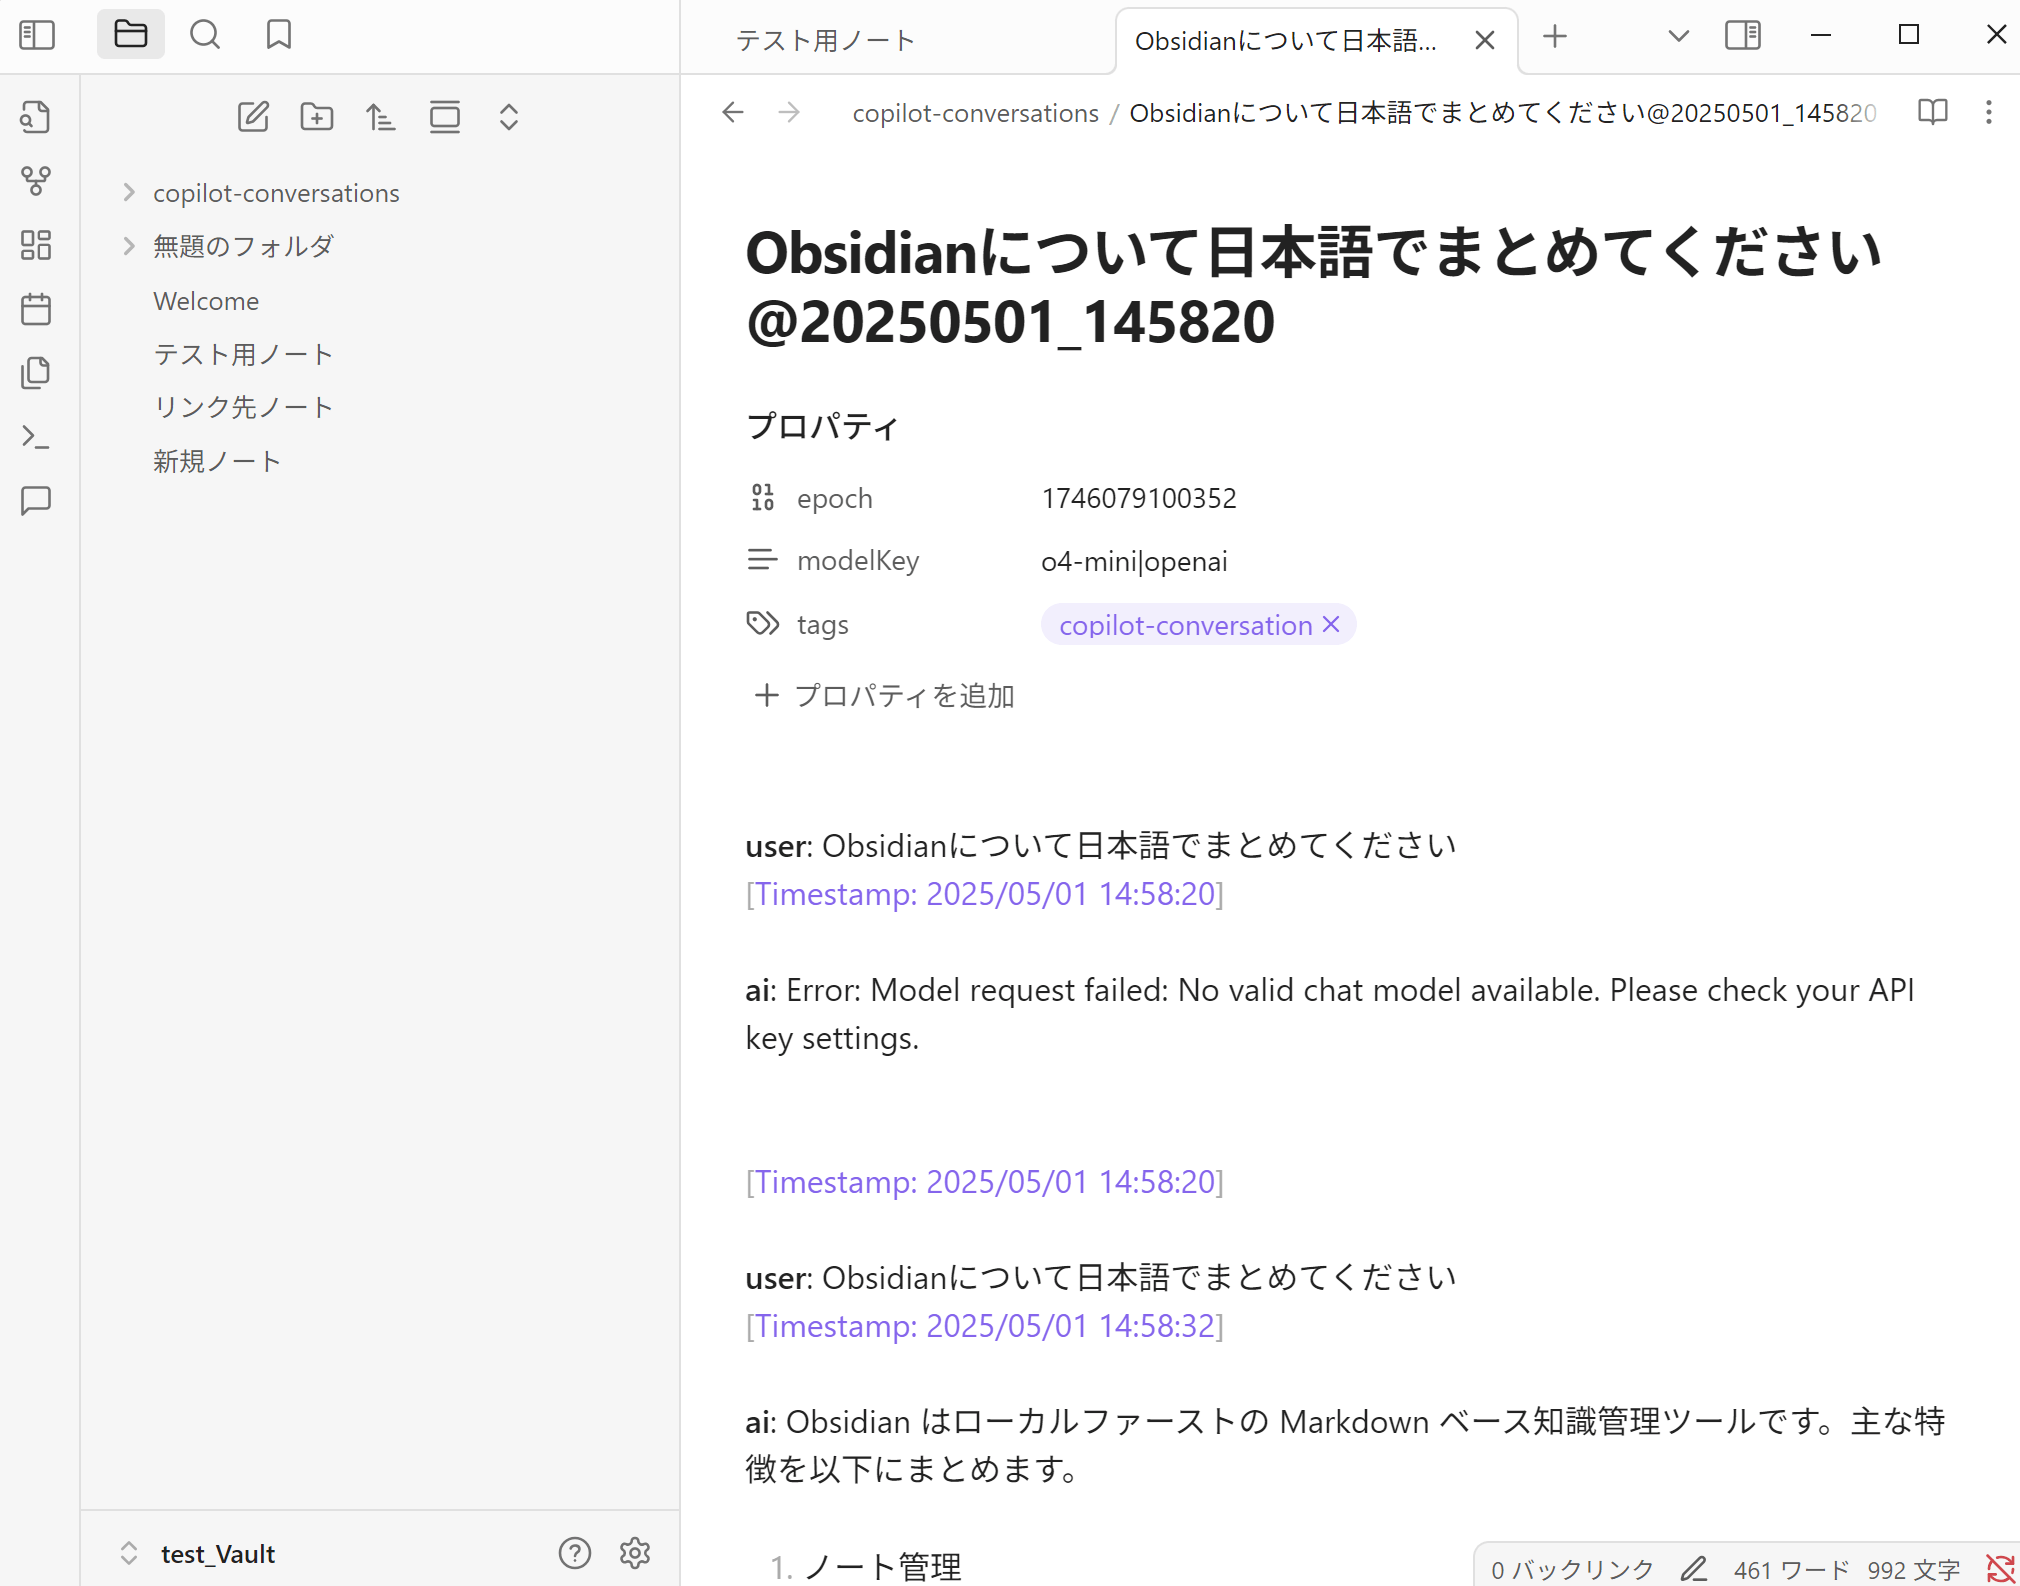This screenshot has width=2020, height=1586.
Task: Open the search tab icon
Action: pos(205,35)
